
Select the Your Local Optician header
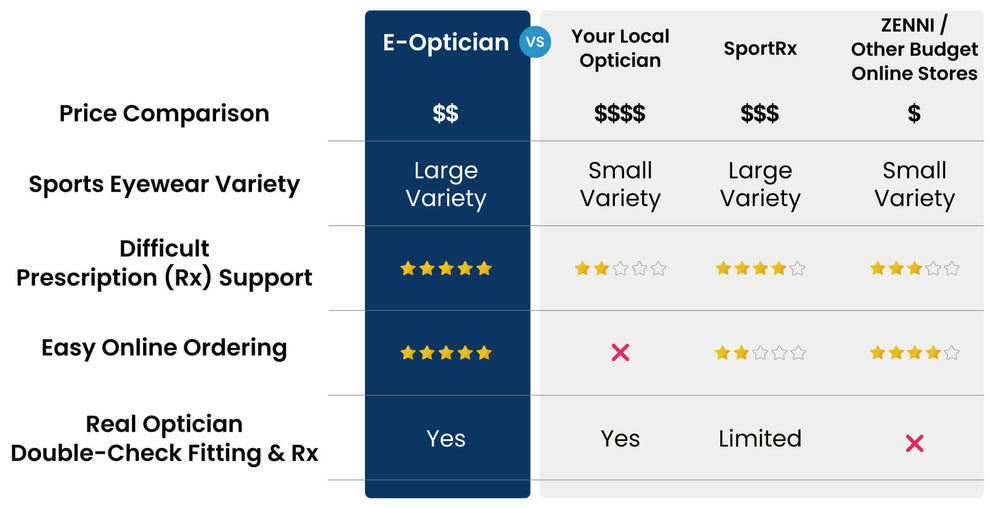[620, 48]
